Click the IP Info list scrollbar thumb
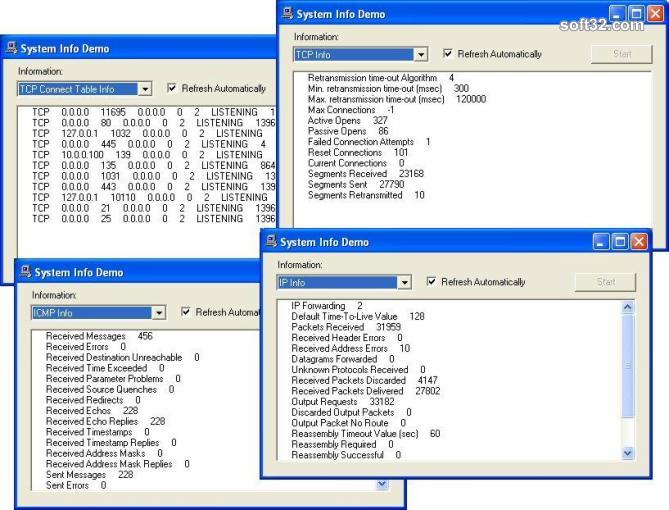 (628, 365)
